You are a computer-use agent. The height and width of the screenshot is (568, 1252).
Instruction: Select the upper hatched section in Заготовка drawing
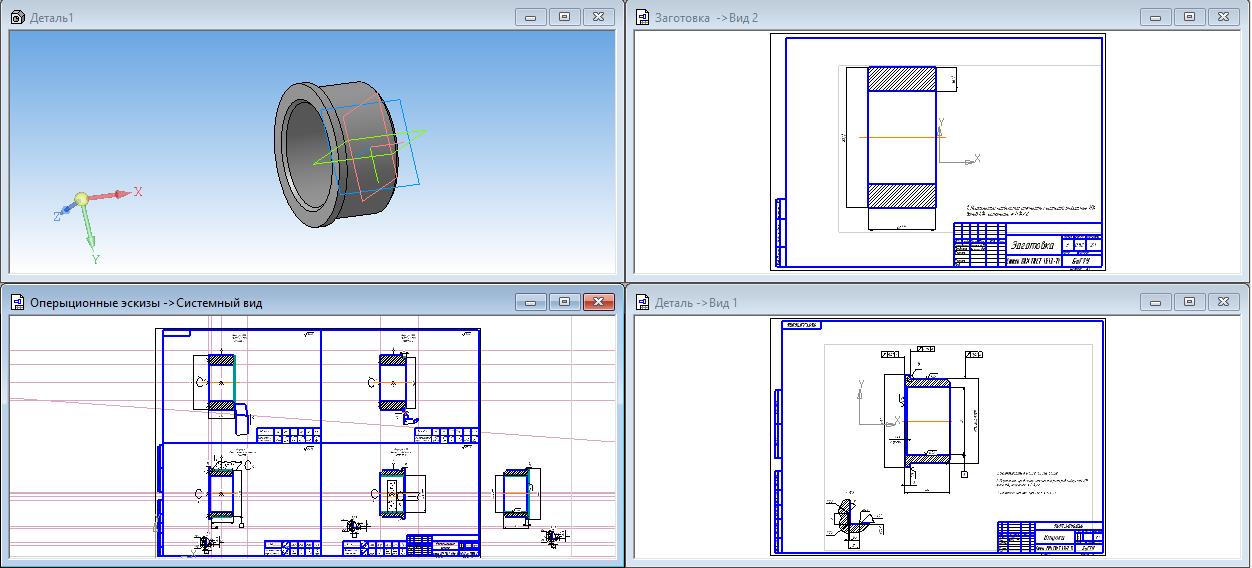point(901,79)
